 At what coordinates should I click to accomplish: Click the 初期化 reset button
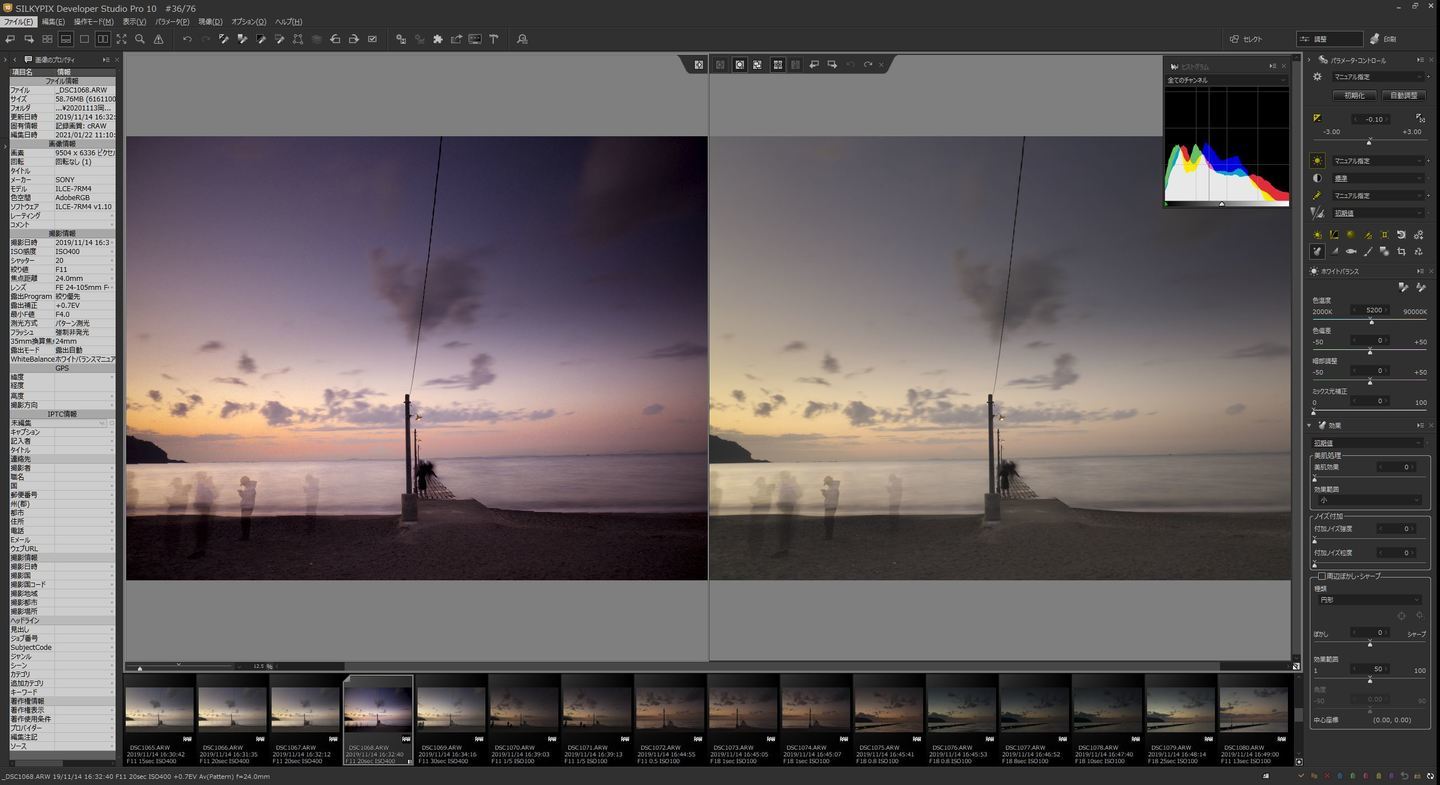[x=1354, y=95]
